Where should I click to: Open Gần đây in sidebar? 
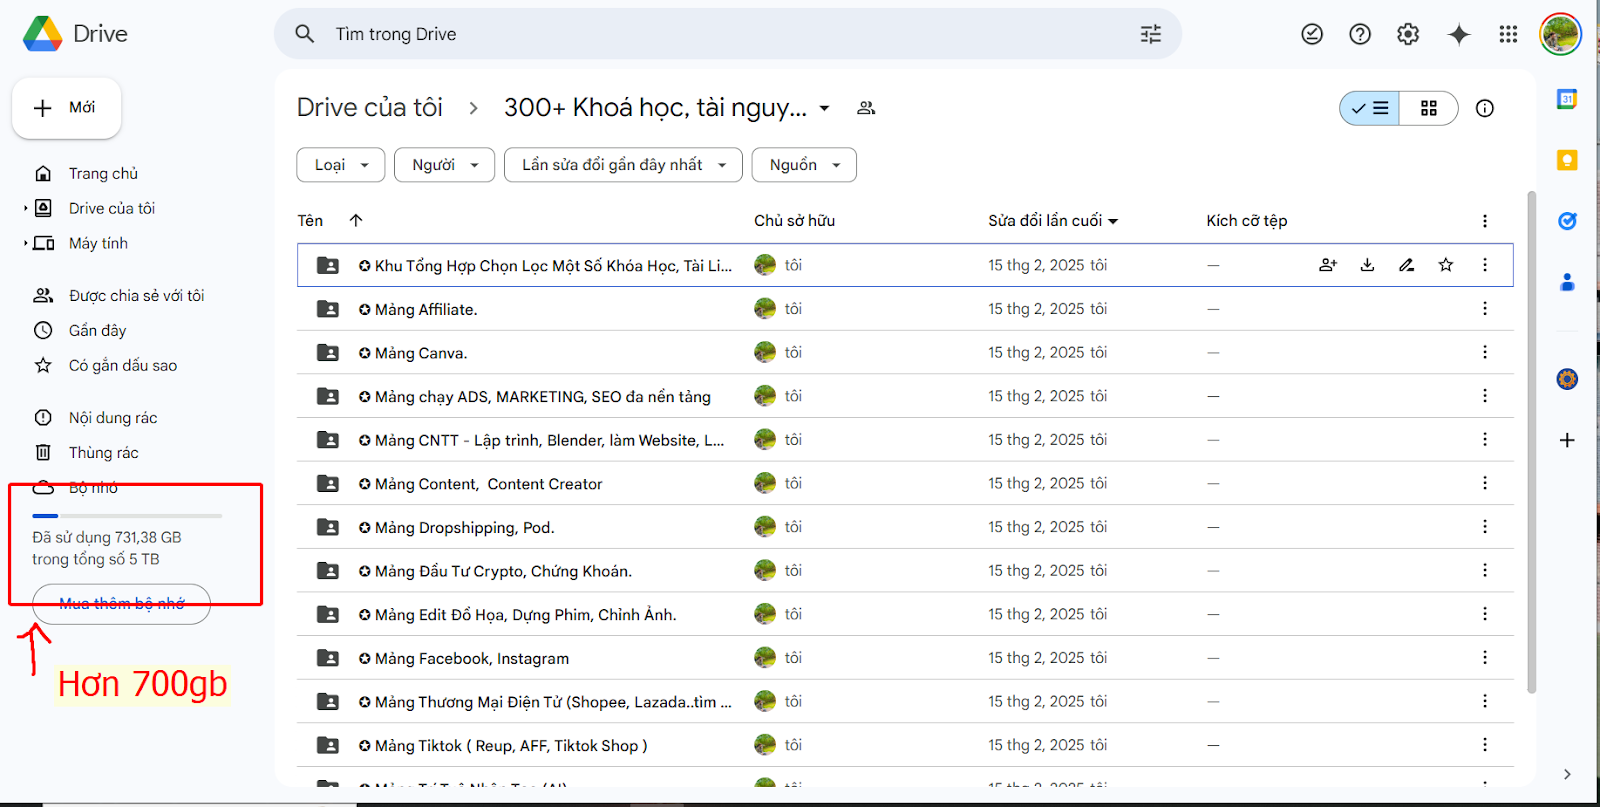(x=97, y=331)
